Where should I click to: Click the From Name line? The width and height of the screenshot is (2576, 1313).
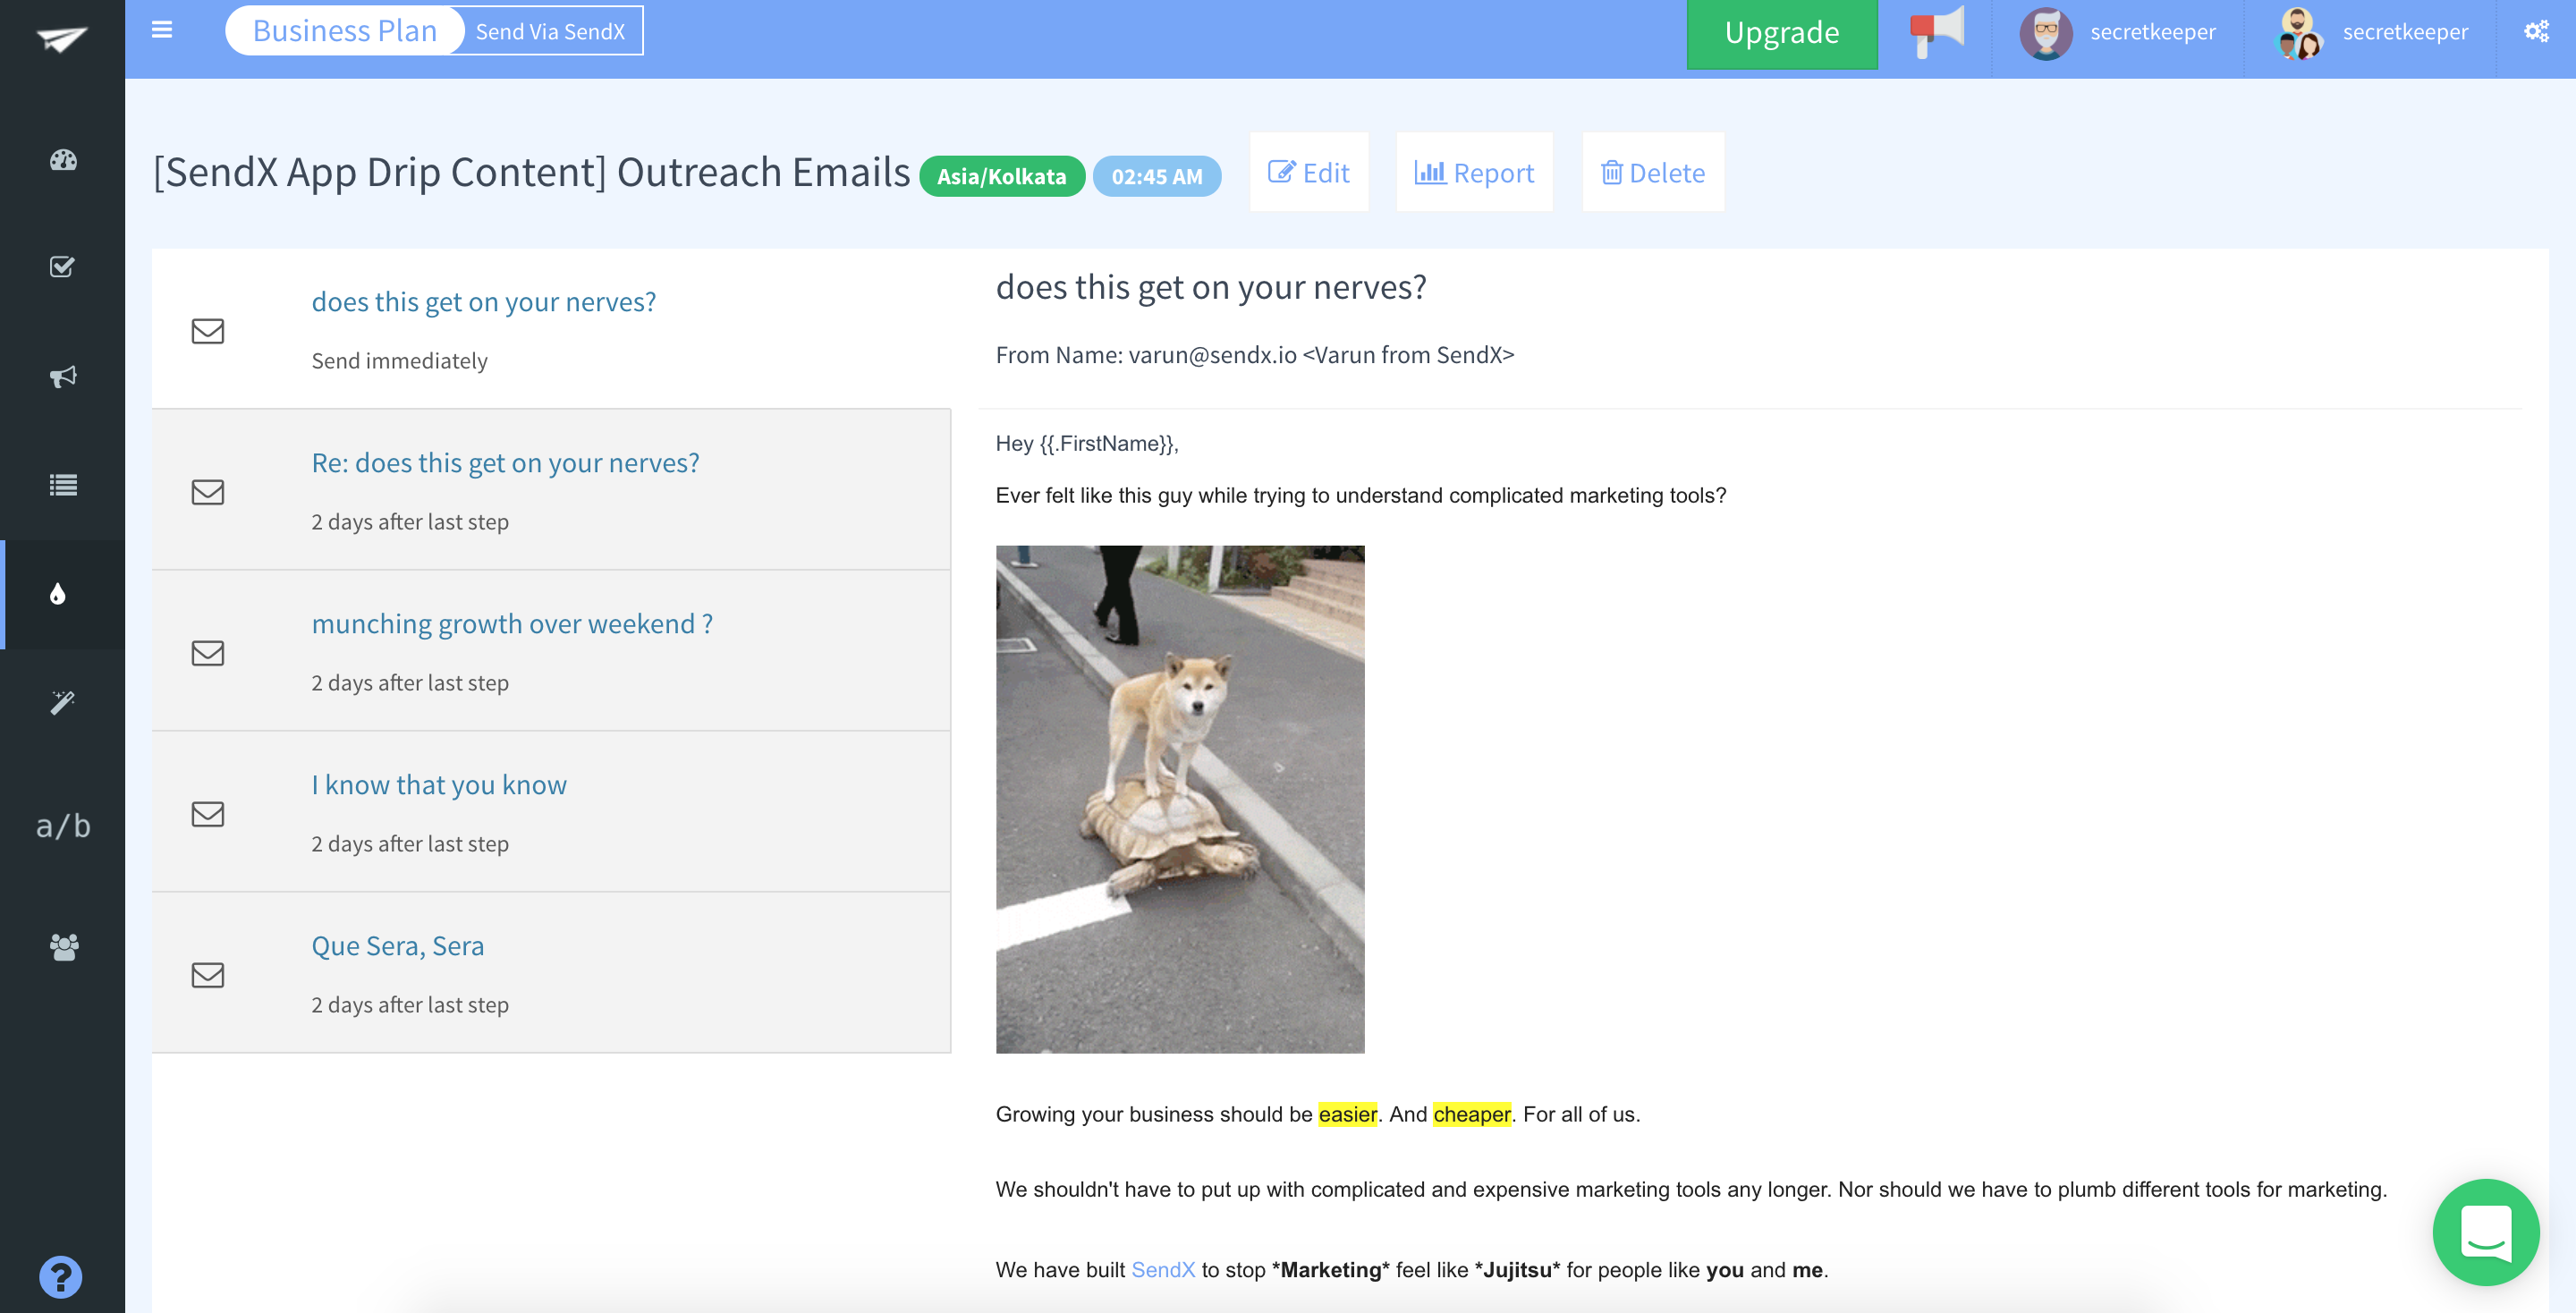click(1255, 355)
